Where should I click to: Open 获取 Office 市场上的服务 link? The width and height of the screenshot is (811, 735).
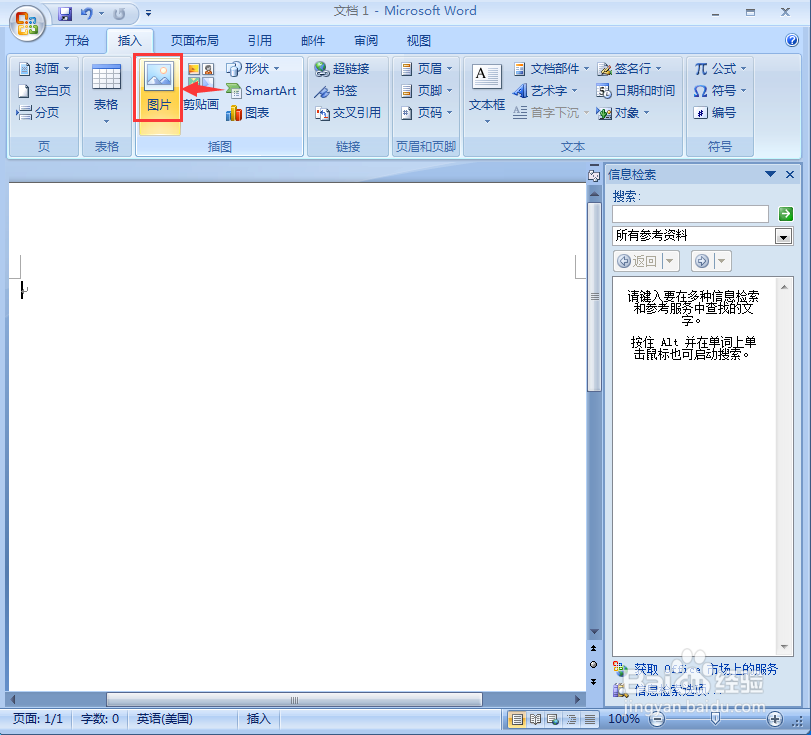click(706, 669)
